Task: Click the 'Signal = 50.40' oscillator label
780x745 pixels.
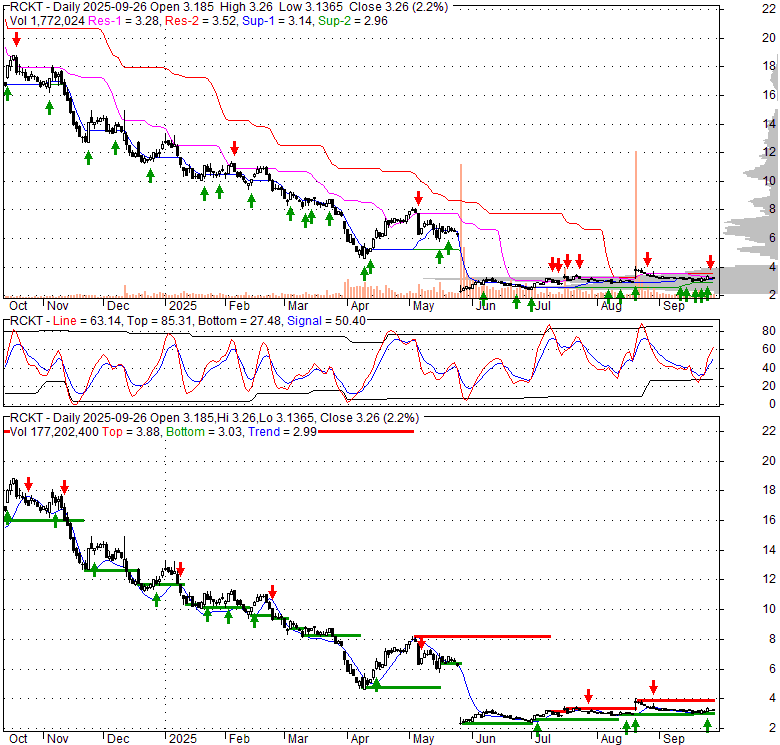Action: [326, 321]
